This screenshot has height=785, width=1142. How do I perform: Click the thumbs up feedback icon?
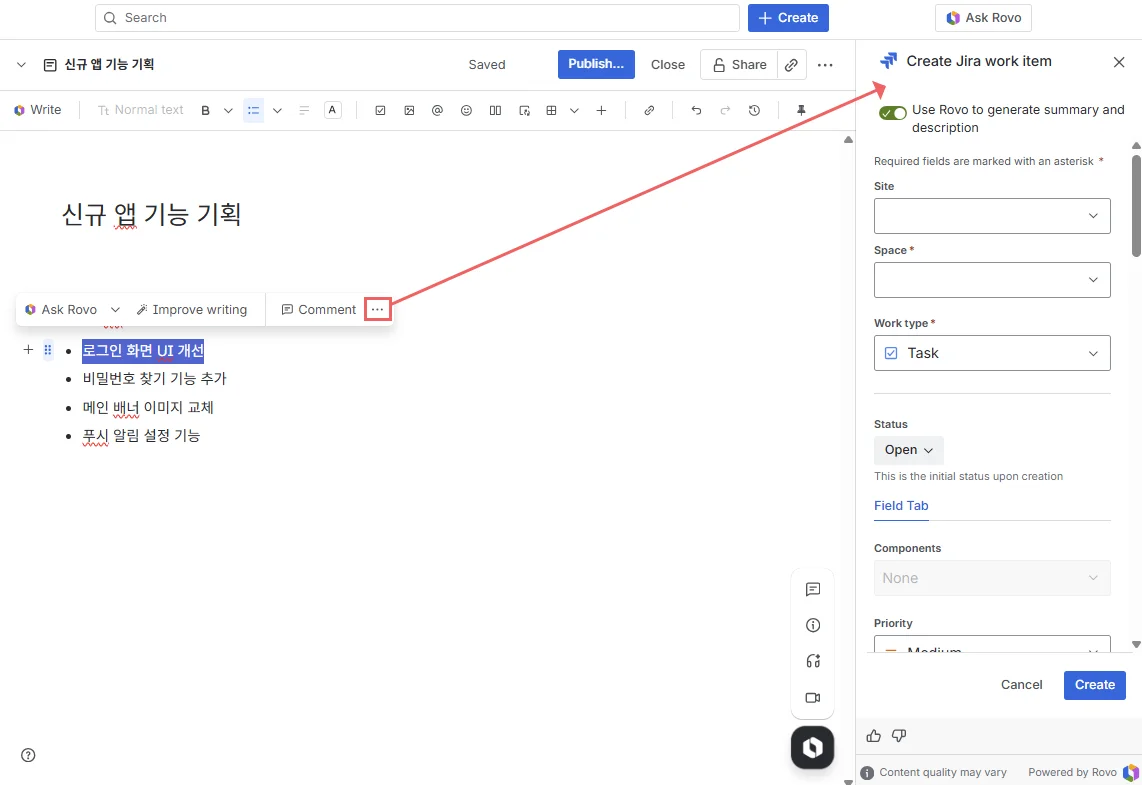click(874, 736)
